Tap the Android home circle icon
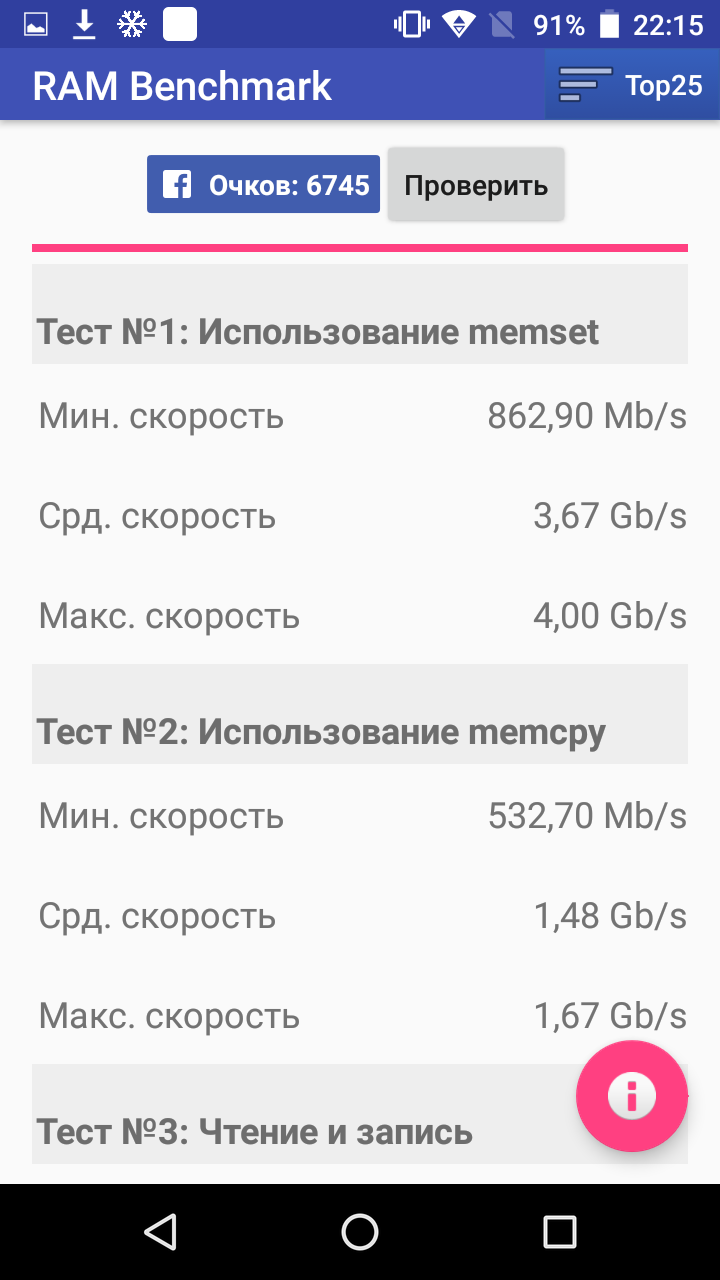Image resolution: width=720 pixels, height=1280 pixels. coord(360,1232)
